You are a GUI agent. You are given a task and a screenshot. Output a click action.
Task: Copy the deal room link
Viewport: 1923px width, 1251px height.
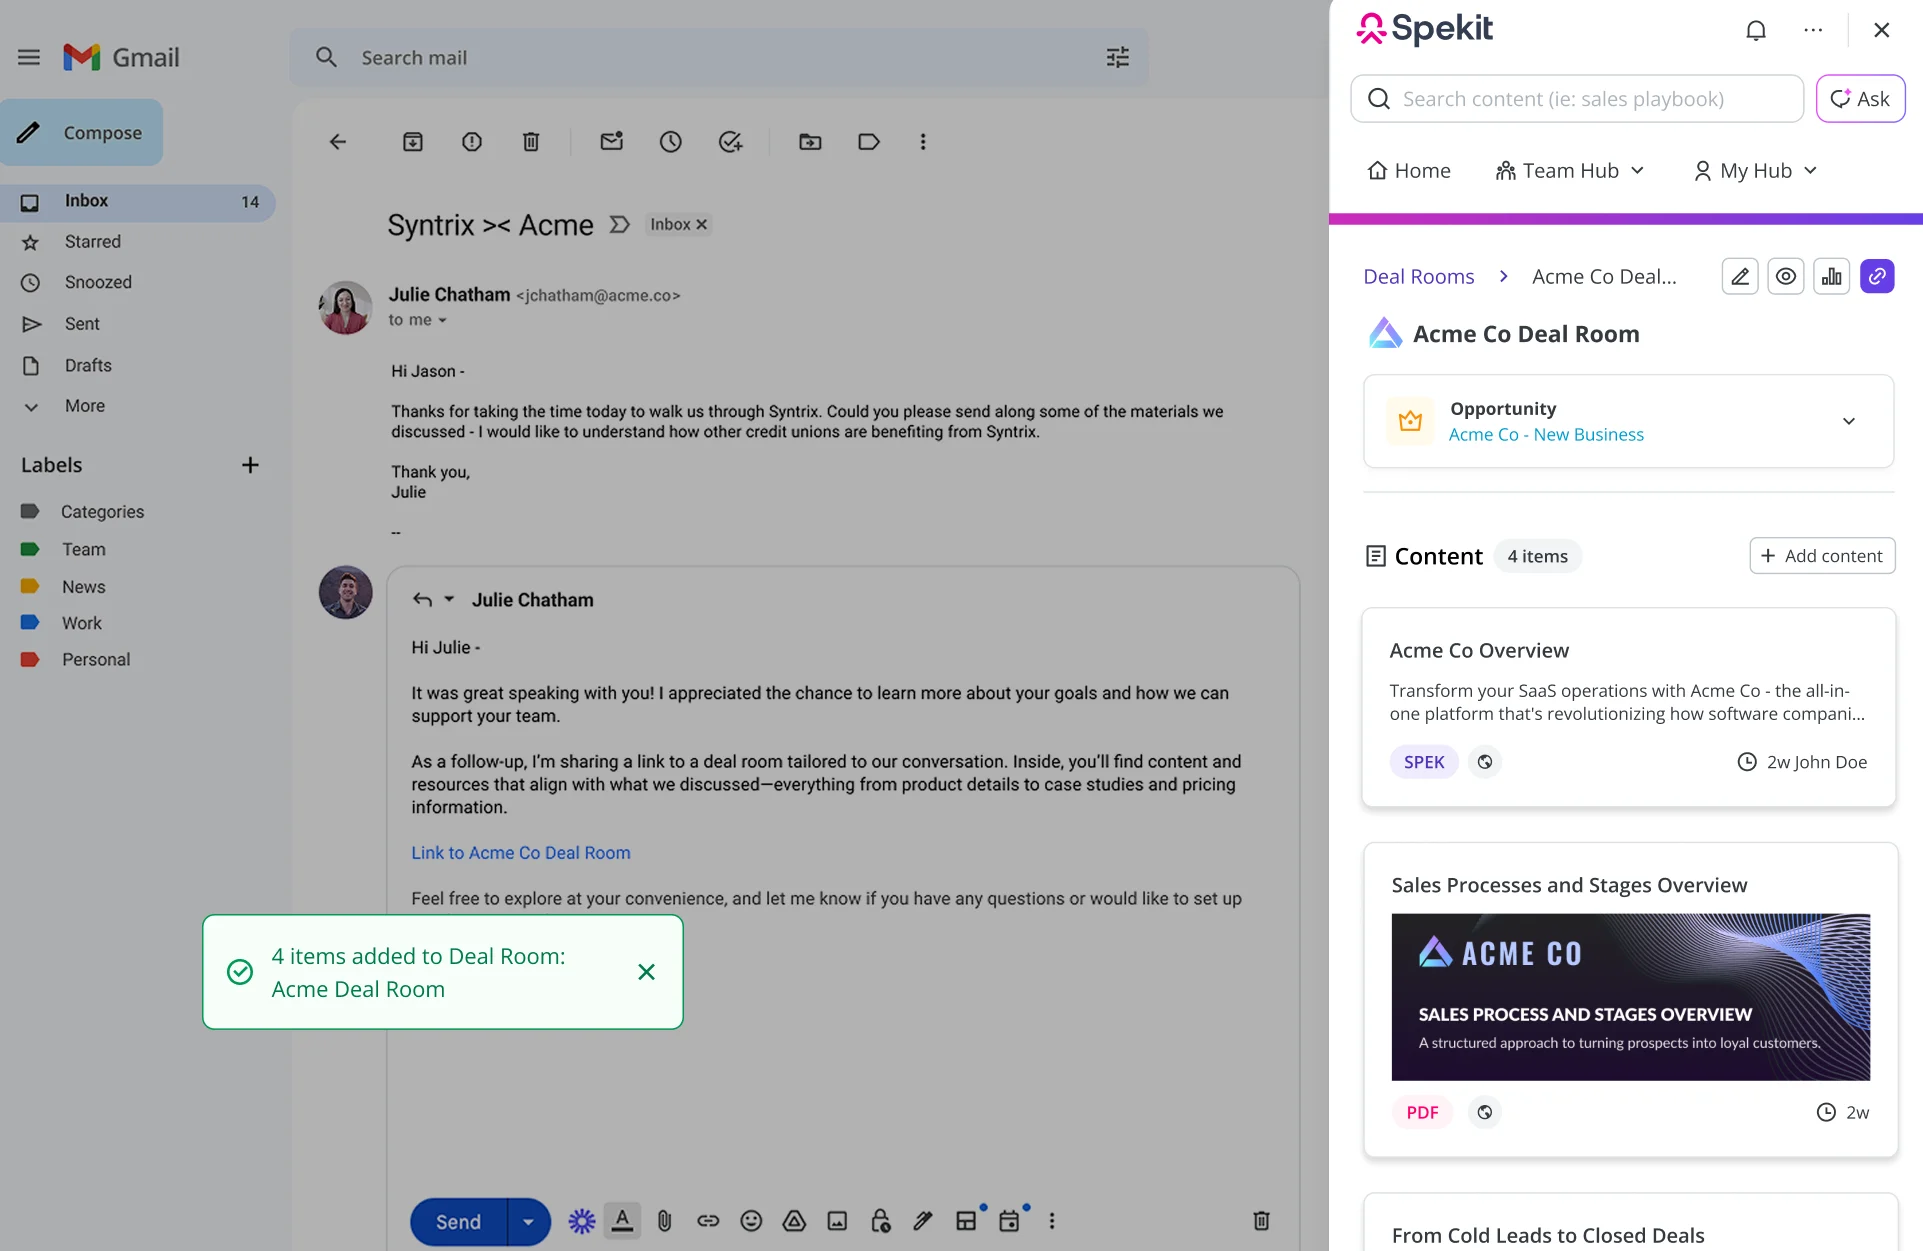(1877, 277)
